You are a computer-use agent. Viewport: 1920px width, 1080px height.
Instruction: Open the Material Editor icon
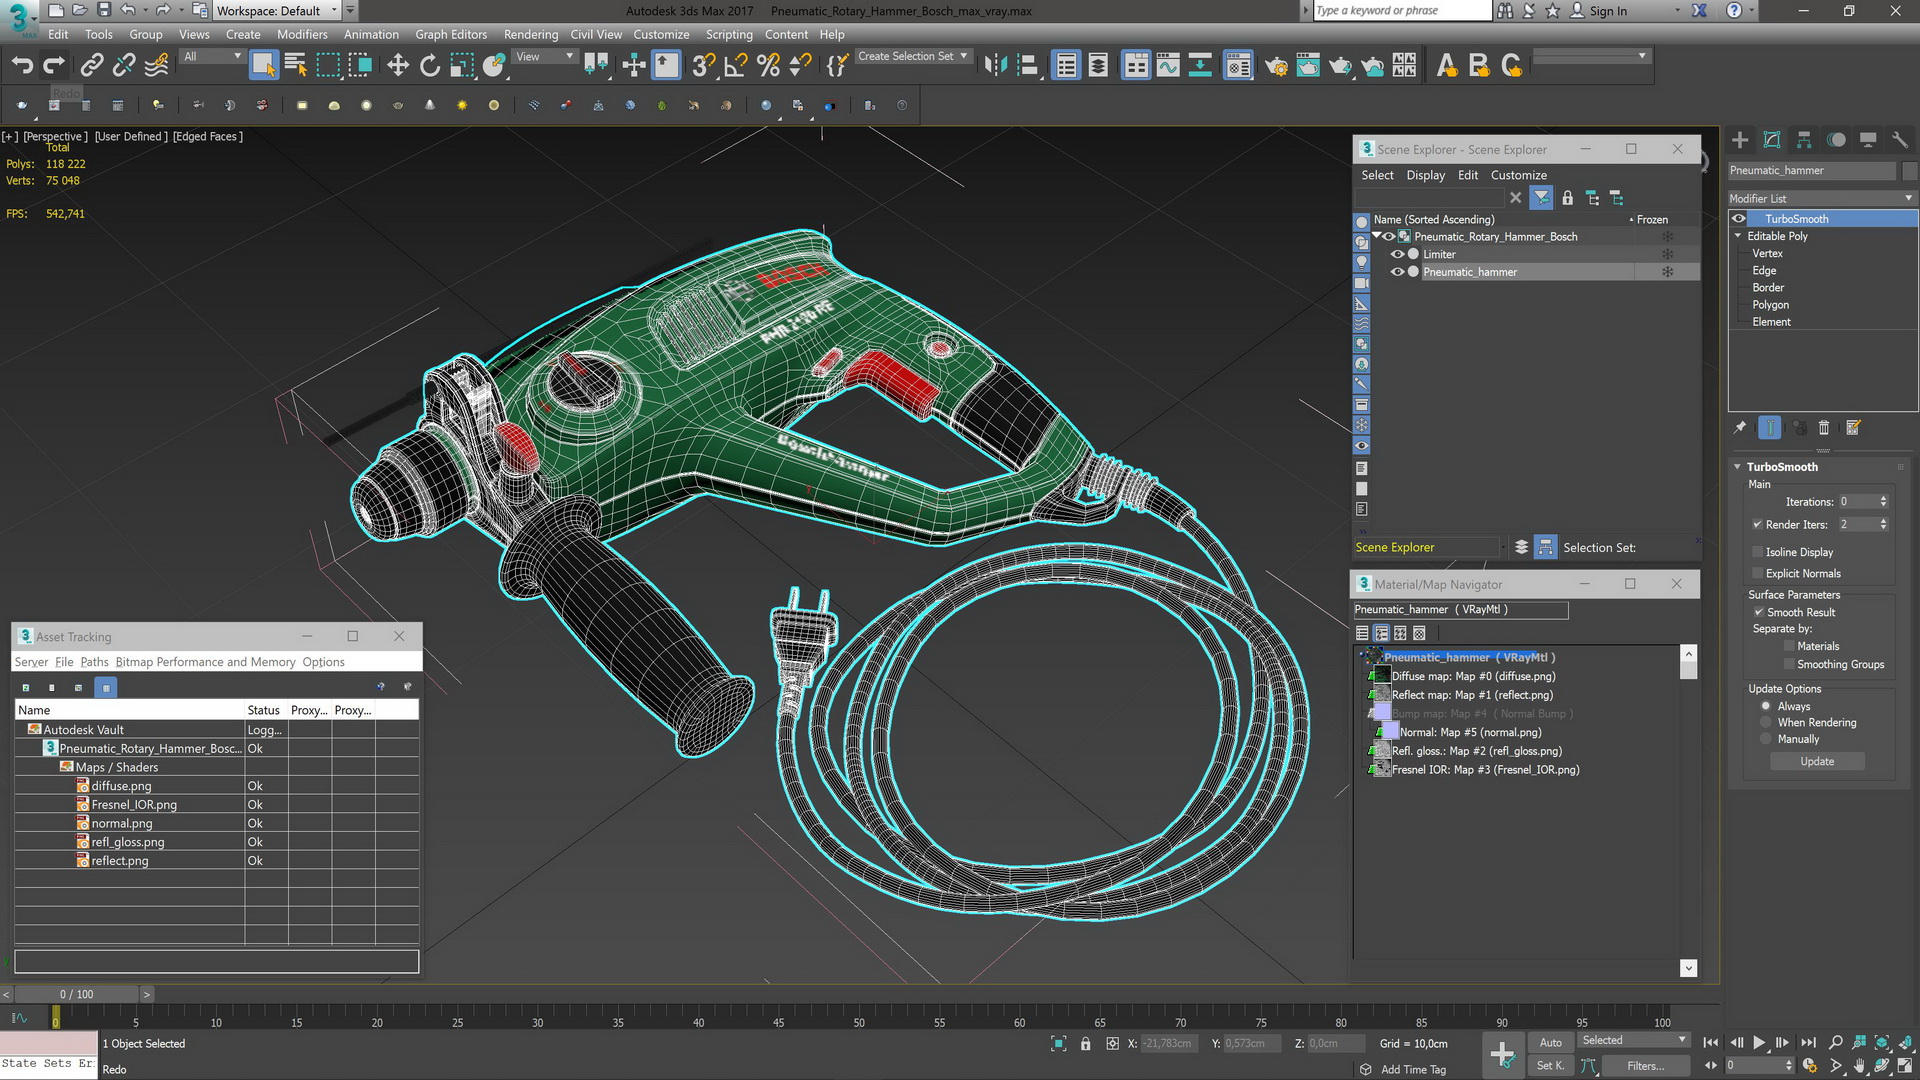point(1238,66)
